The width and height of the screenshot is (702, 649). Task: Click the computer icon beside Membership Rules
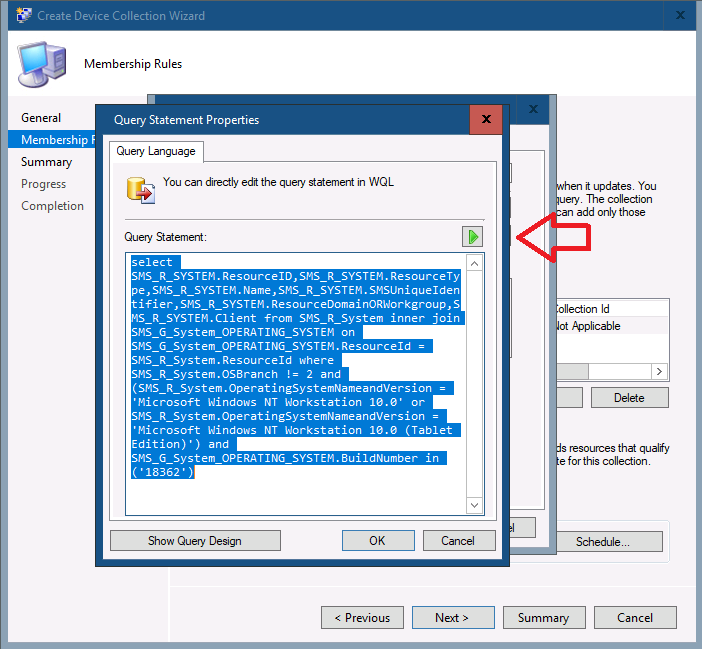42,64
